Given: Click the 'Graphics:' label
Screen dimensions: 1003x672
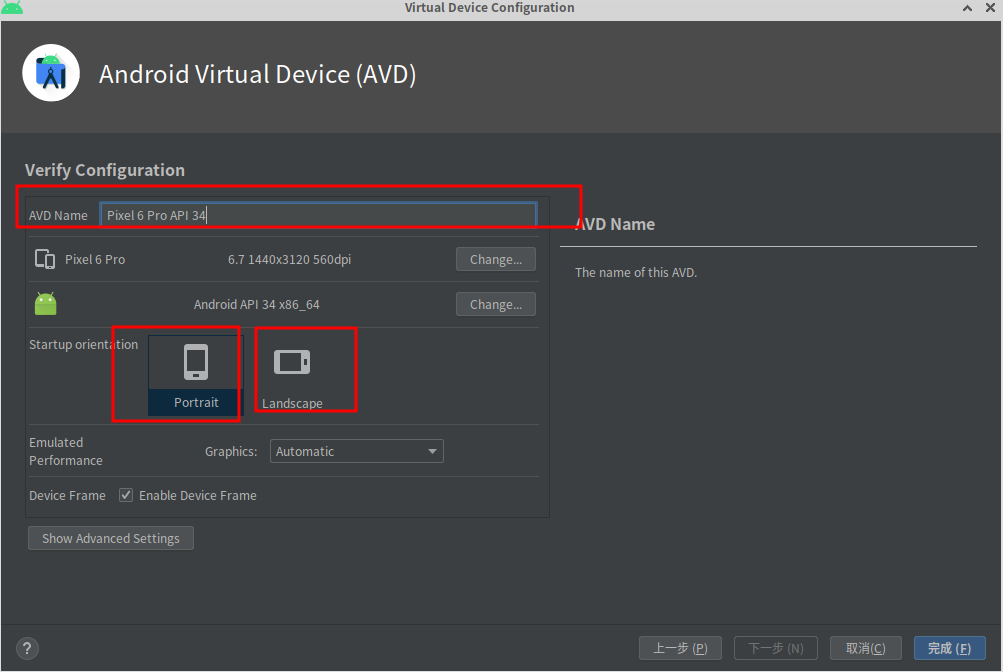Looking at the screenshot, I should point(231,451).
